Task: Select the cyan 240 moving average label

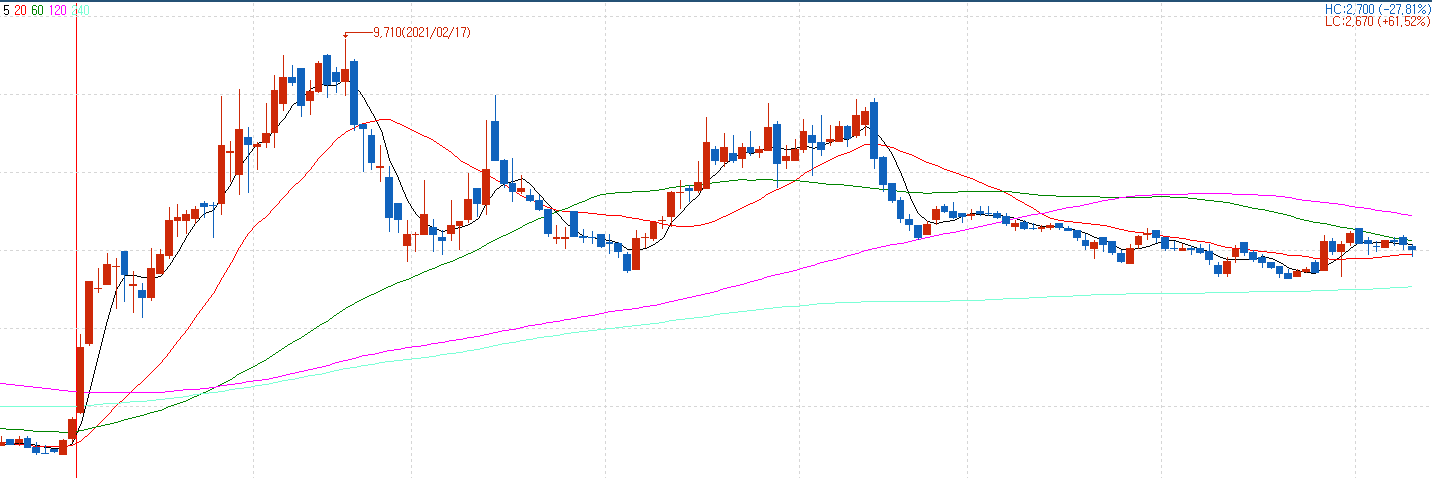Action: (x=82, y=10)
